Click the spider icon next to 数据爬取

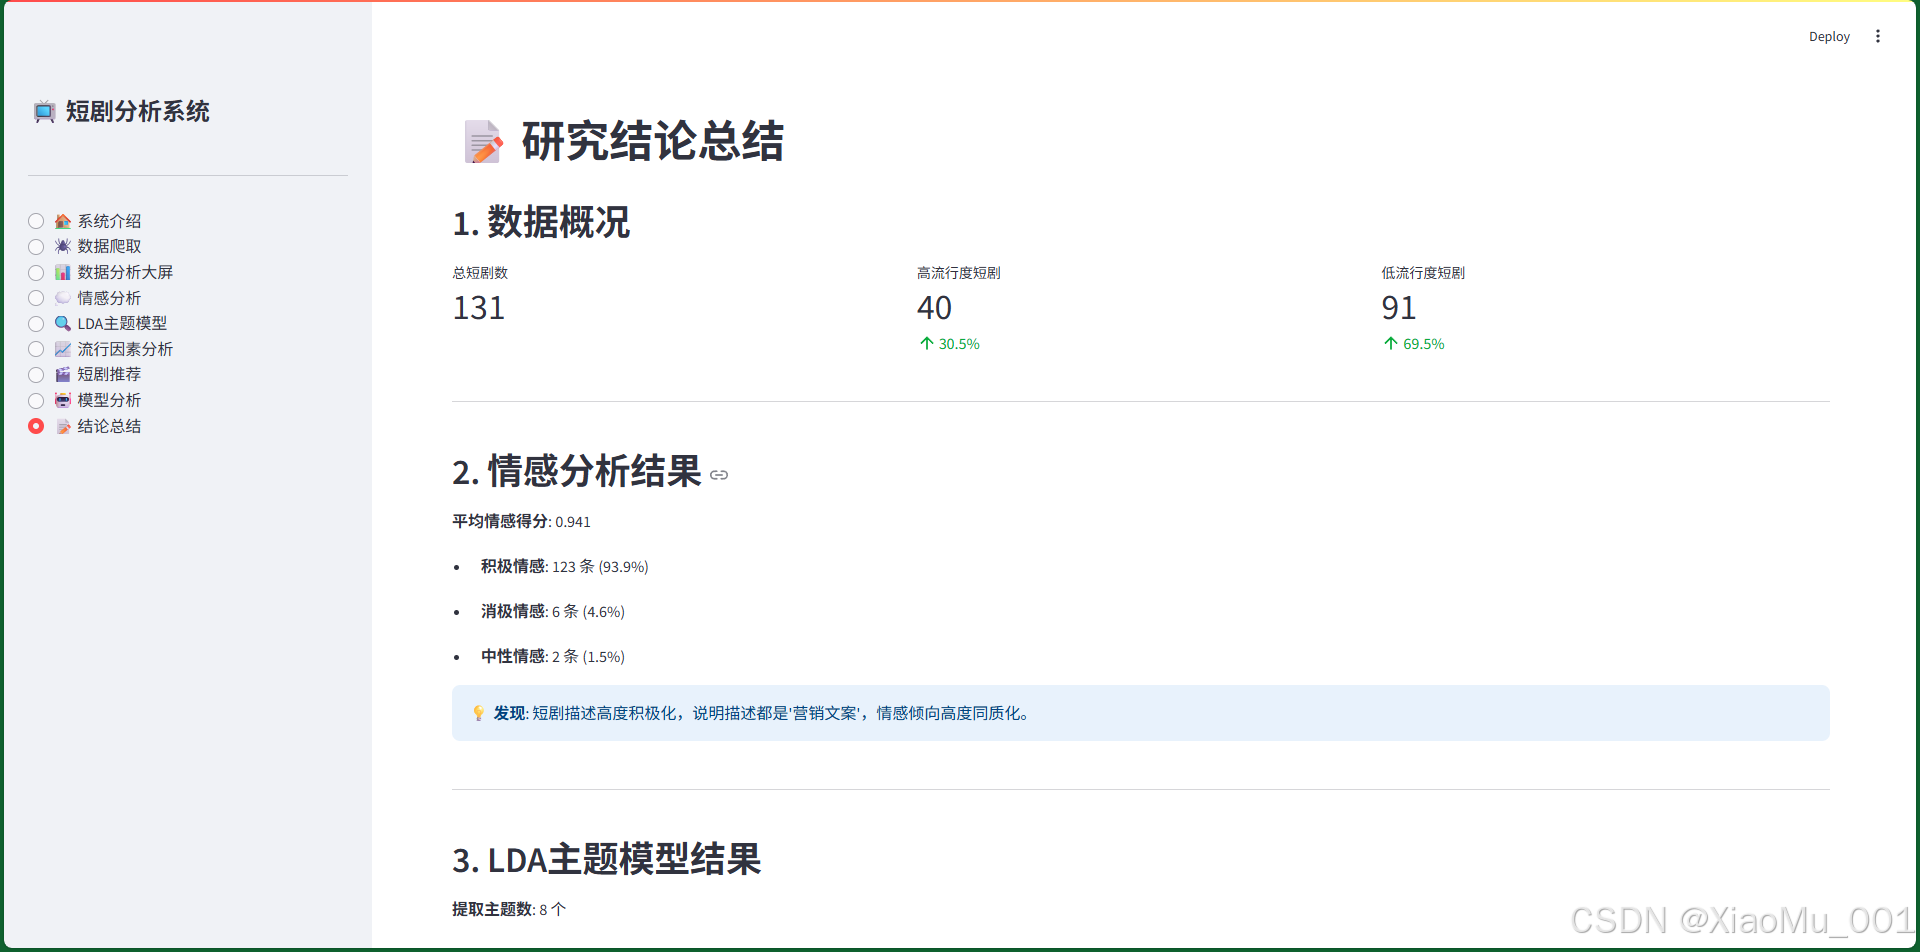63,246
